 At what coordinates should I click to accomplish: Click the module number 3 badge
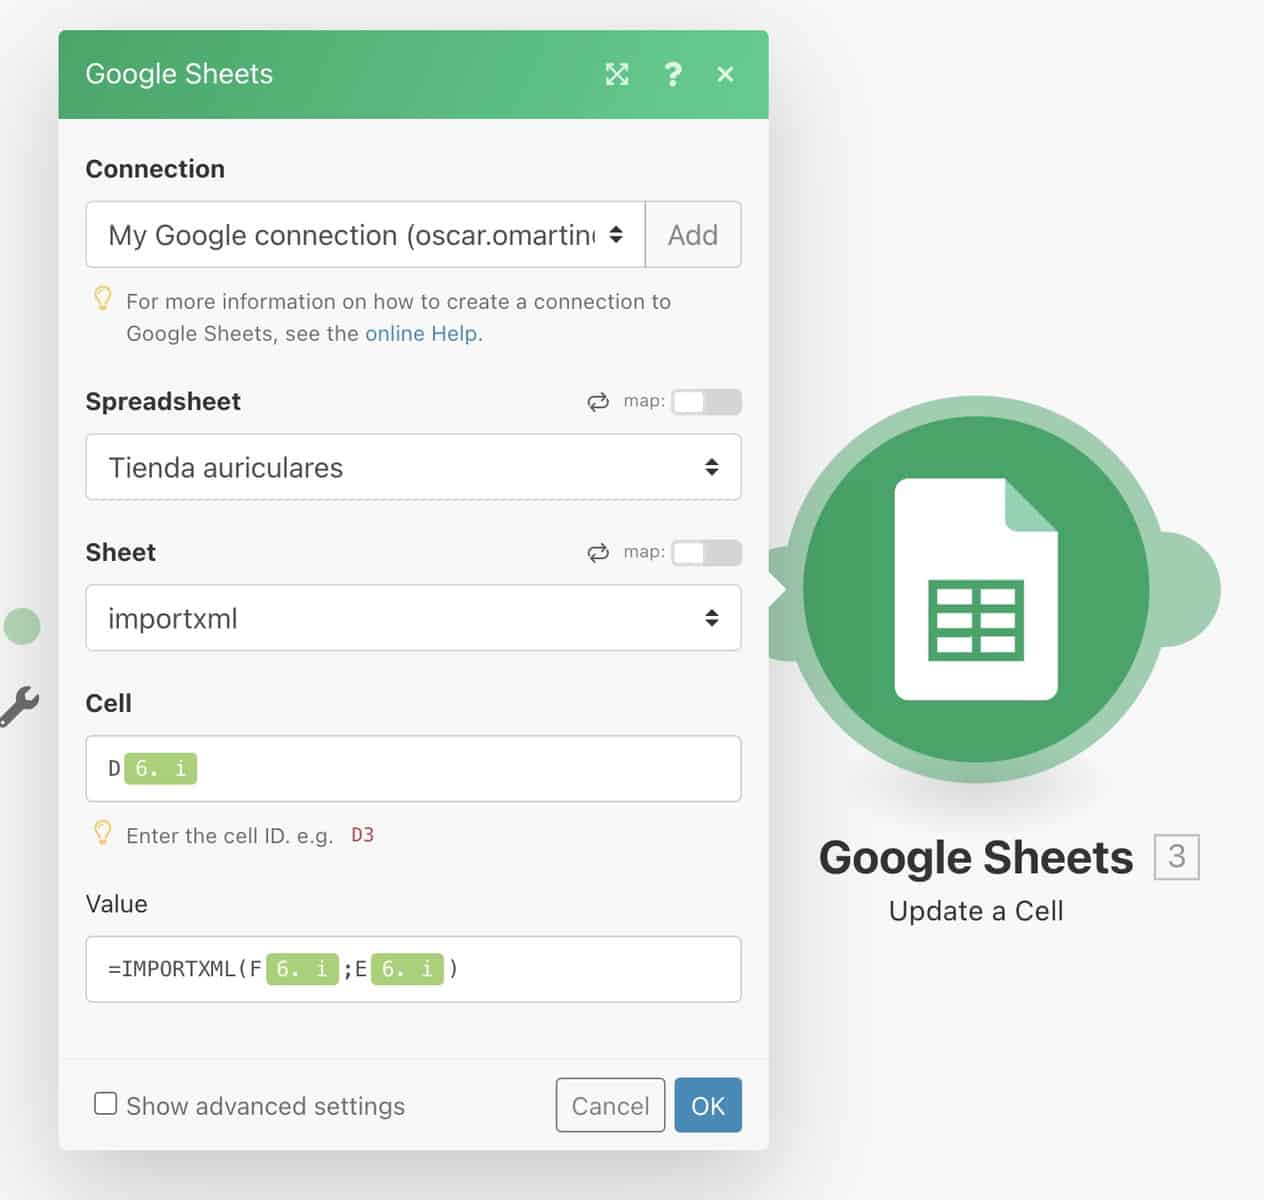(x=1177, y=857)
